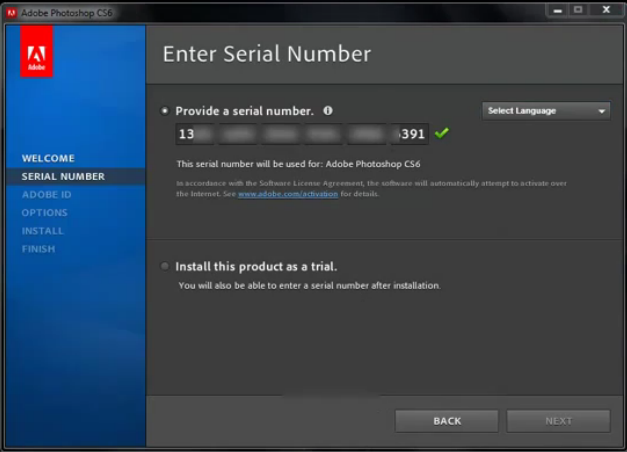This screenshot has width=627, height=452.
Task: Select the Serial Number step in the sidebar
Action: pos(63,176)
